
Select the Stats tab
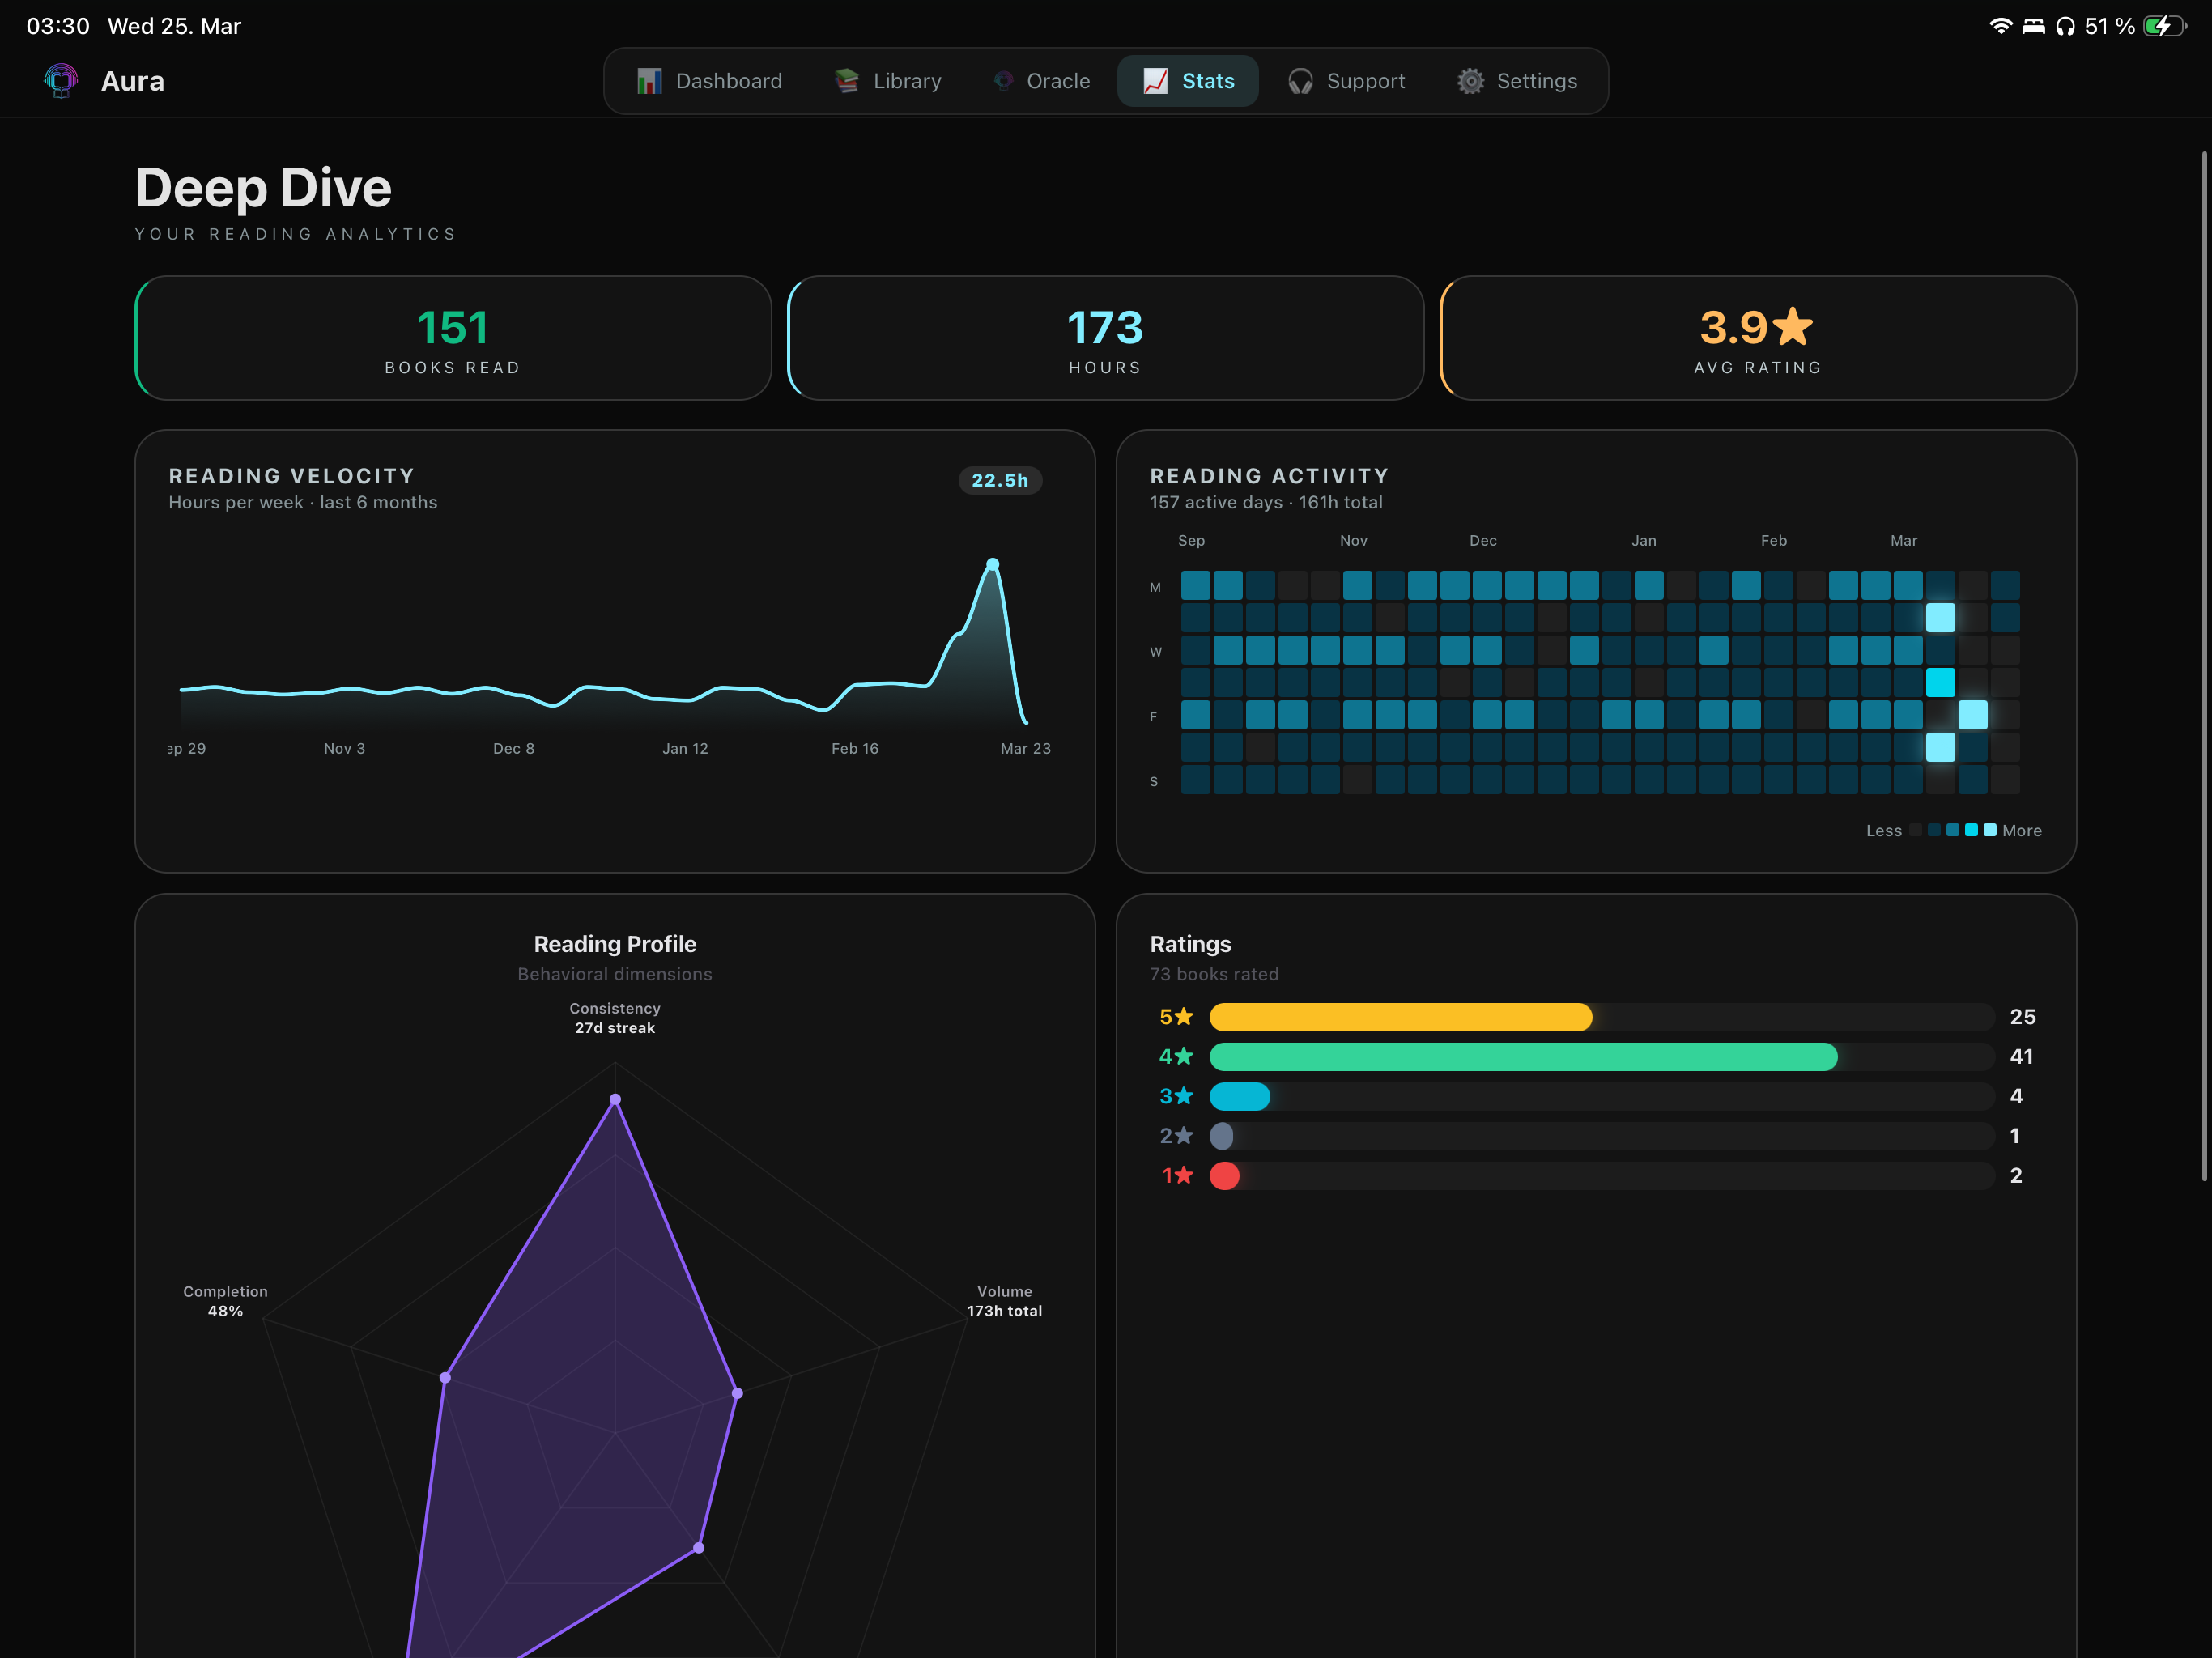(1188, 81)
